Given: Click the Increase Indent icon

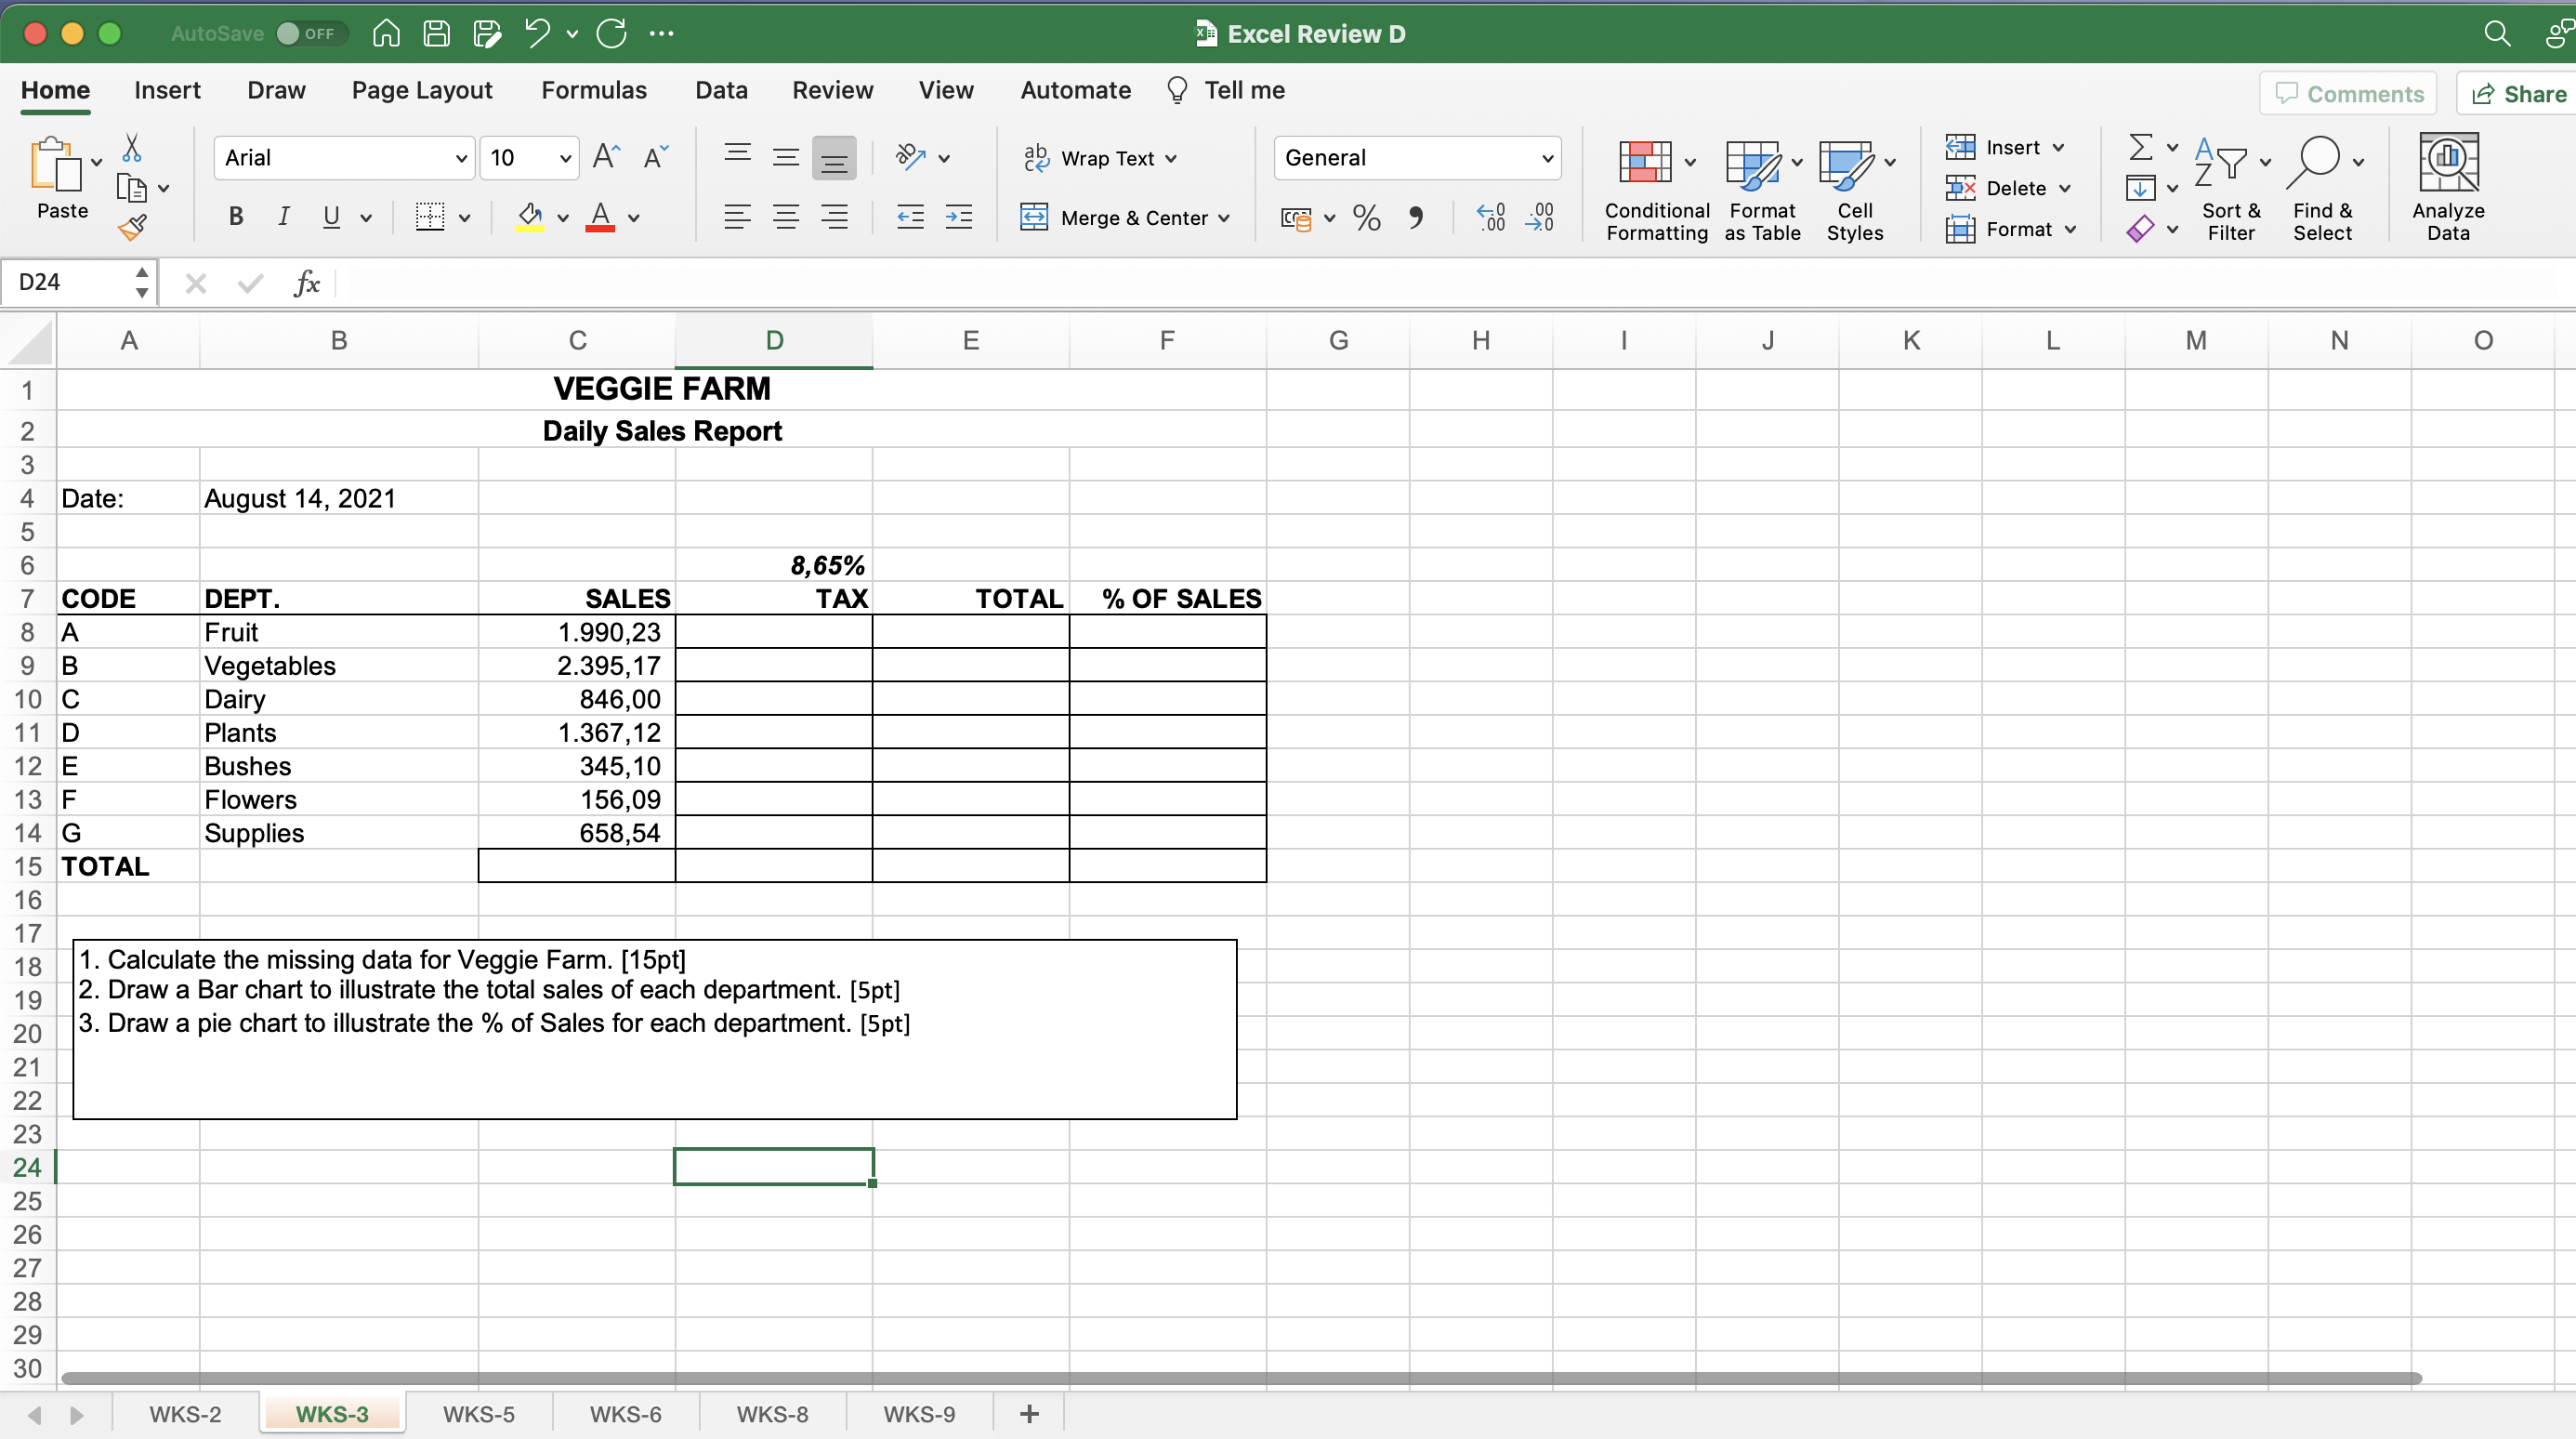Looking at the screenshot, I should click(958, 217).
